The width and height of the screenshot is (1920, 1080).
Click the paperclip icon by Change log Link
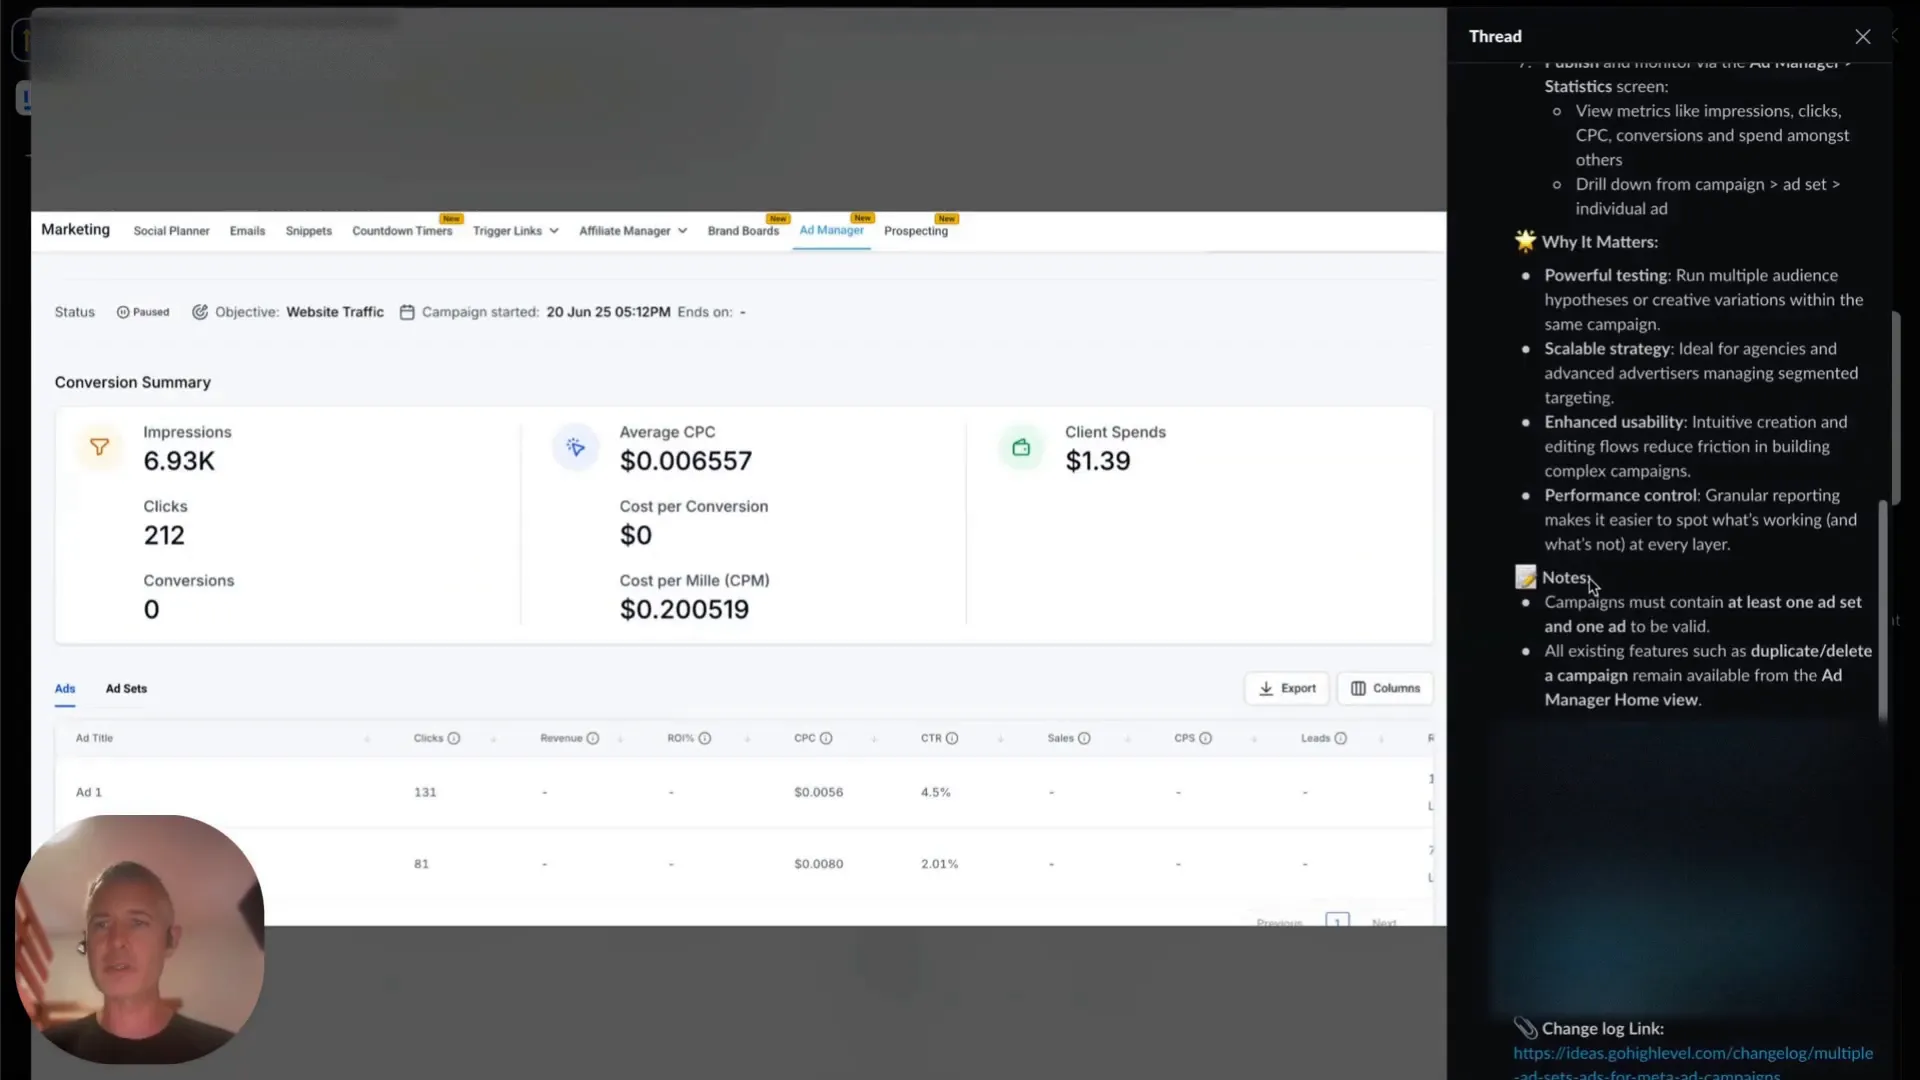[1525, 1028]
